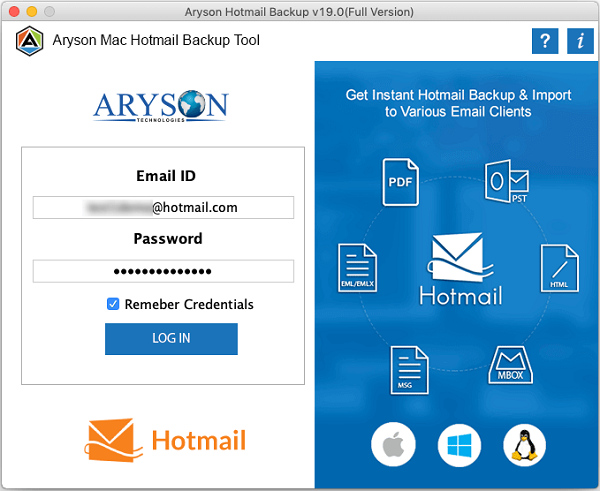Image resolution: width=600 pixels, height=491 pixels.
Task: Click the PDF format icon
Action: pyautogui.click(x=400, y=182)
